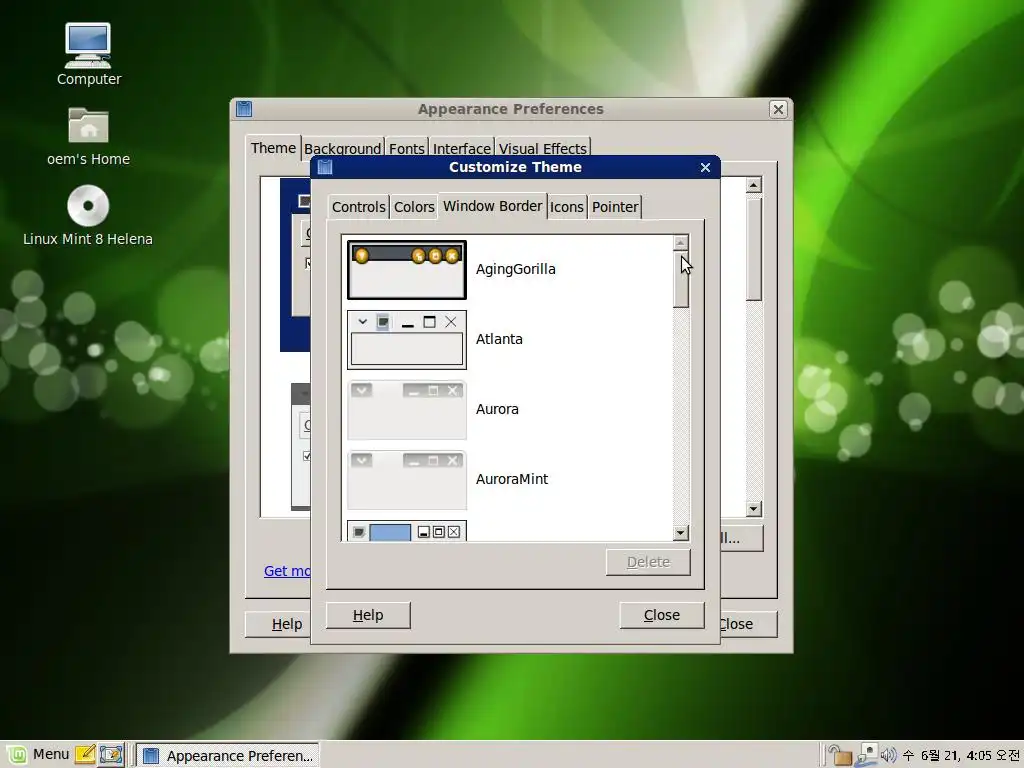Viewport: 1024px width, 768px height.
Task: Click Appearance Preferences theme list scroll down arrow
Action: tap(754, 509)
